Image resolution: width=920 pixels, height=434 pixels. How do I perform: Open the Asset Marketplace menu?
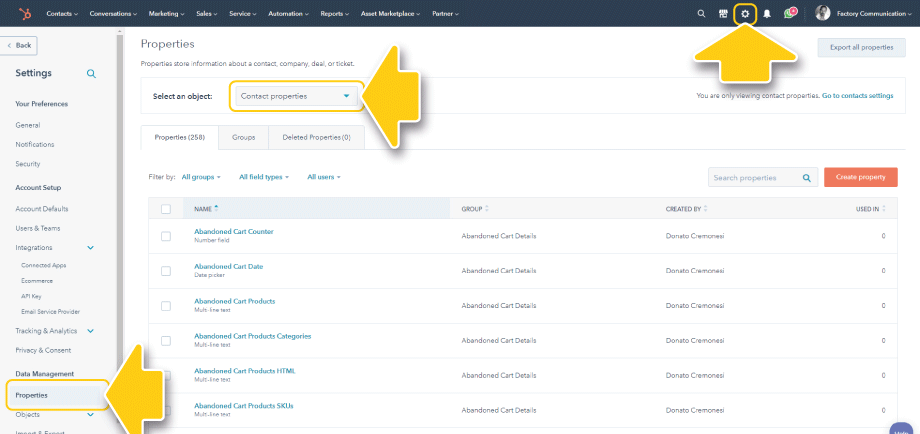pyautogui.click(x=391, y=13)
